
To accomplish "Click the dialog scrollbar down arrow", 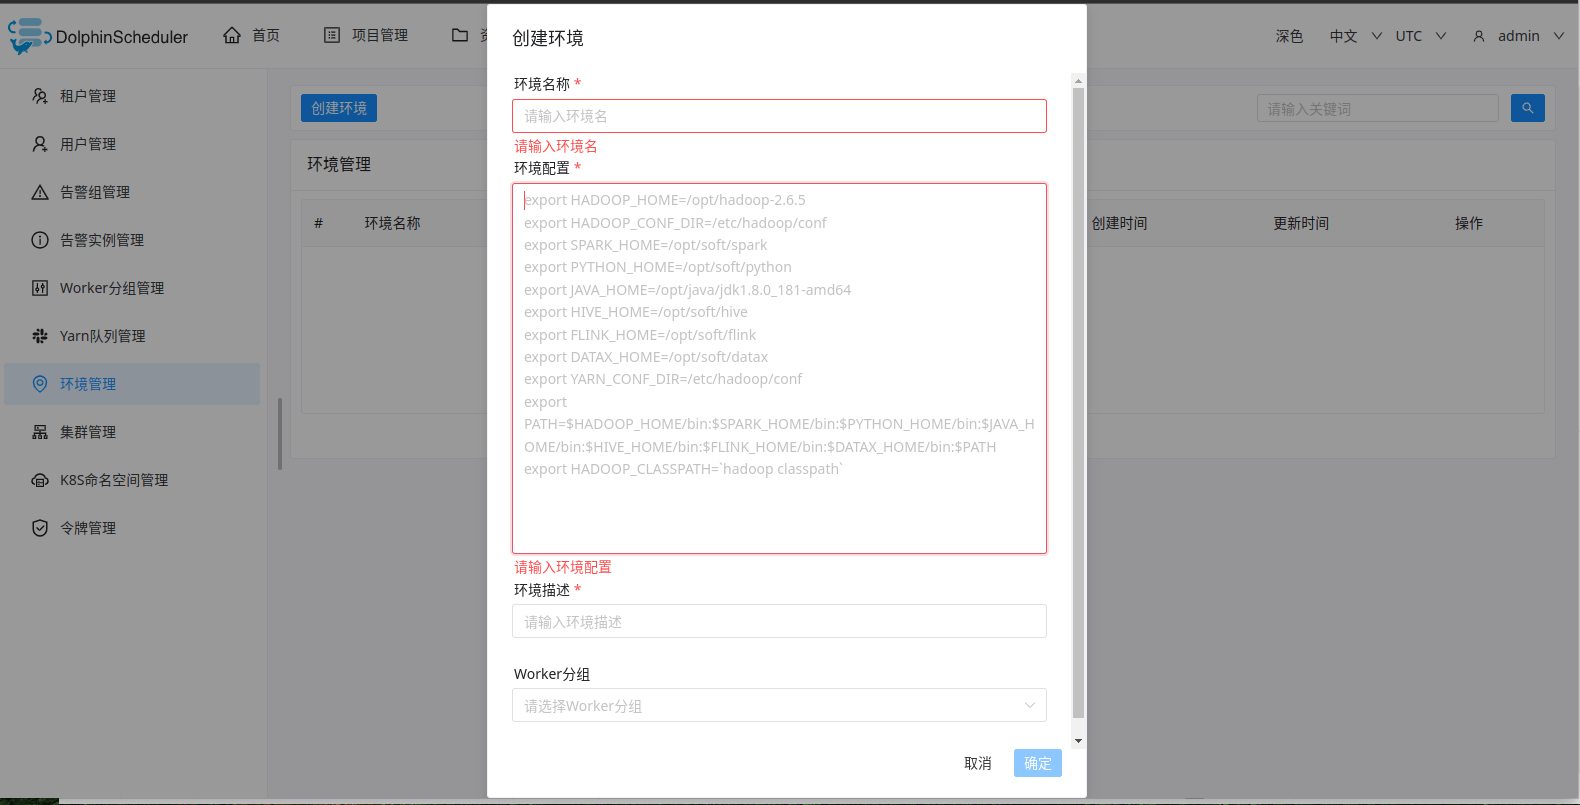I will (x=1078, y=741).
